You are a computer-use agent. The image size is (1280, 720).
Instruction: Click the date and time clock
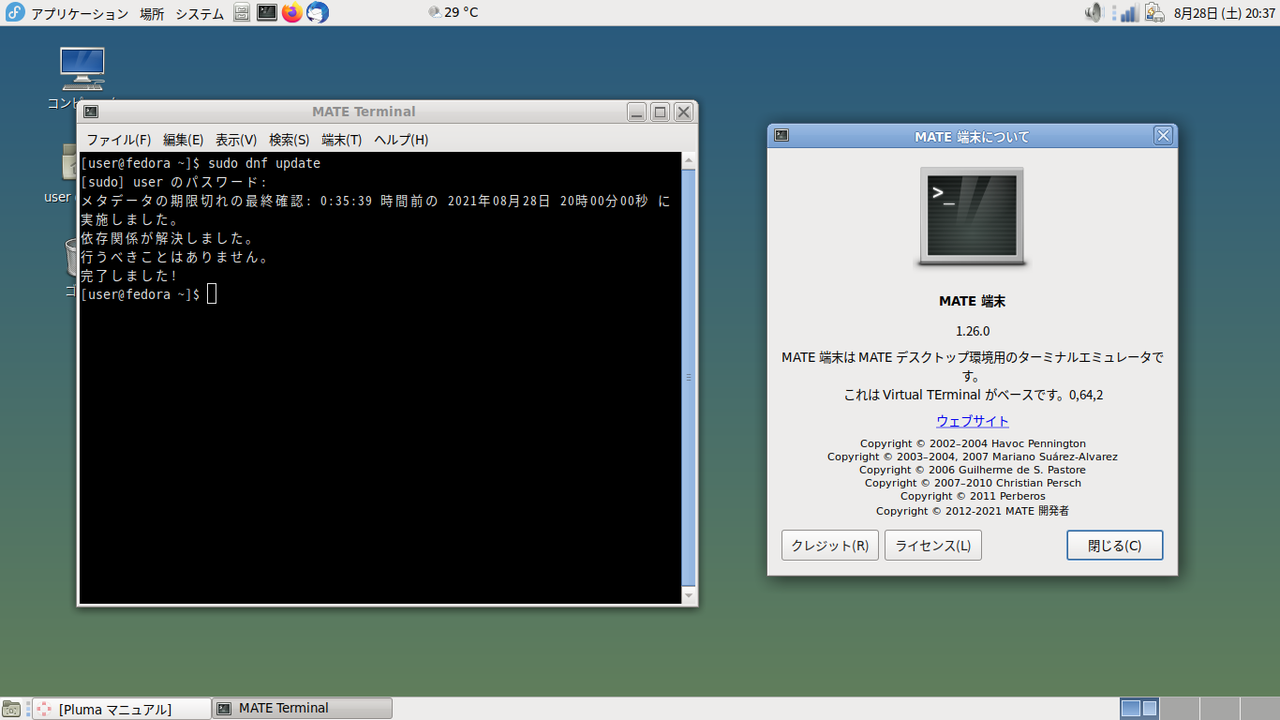coord(1224,14)
